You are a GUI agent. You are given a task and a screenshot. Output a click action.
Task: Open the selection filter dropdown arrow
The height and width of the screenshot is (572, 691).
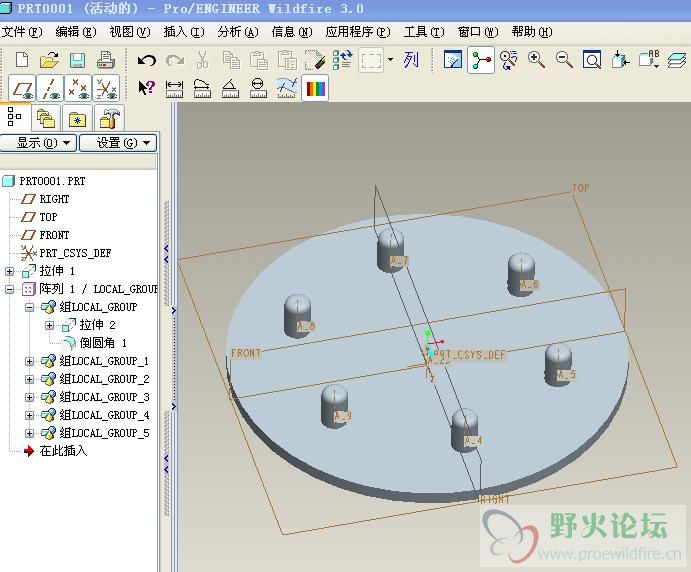point(390,59)
